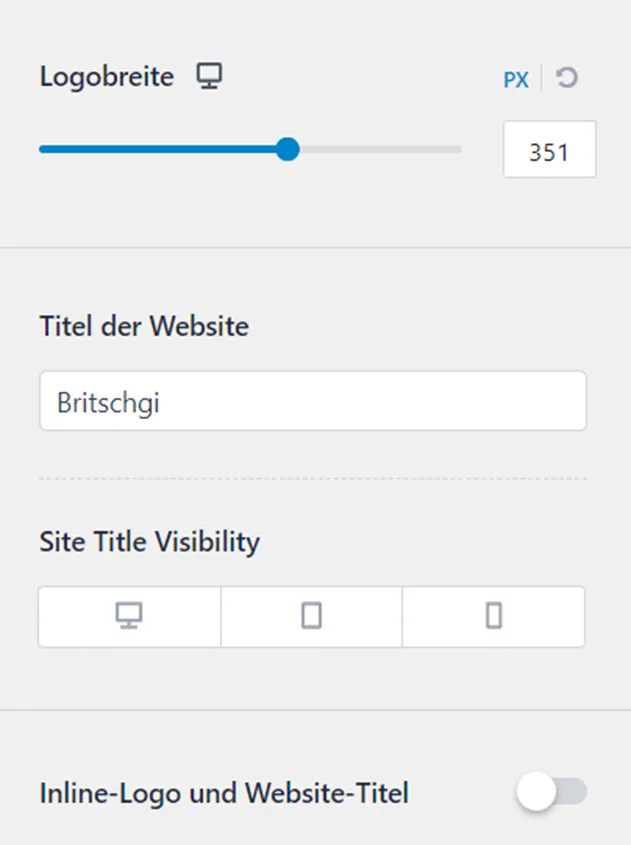The image size is (631, 845).
Task: Click the solid divider beneath the Logobreite section
Action: click(315, 247)
